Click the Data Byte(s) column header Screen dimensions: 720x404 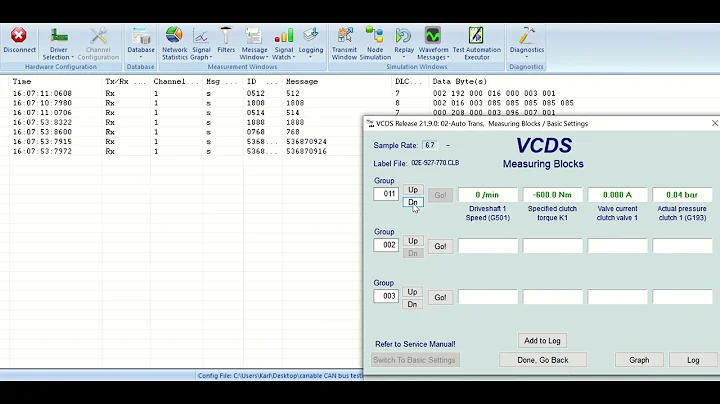point(460,82)
